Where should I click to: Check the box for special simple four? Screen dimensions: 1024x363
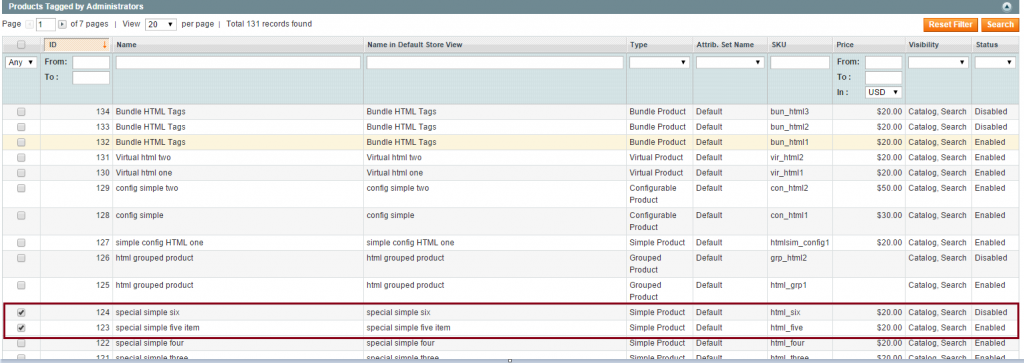(x=21, y=343)
